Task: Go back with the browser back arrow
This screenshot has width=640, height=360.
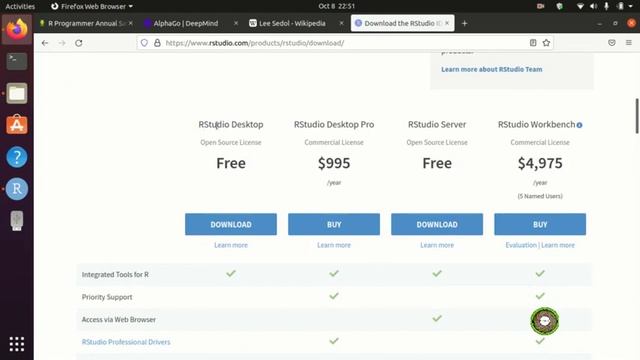Action: coord(45,43)
